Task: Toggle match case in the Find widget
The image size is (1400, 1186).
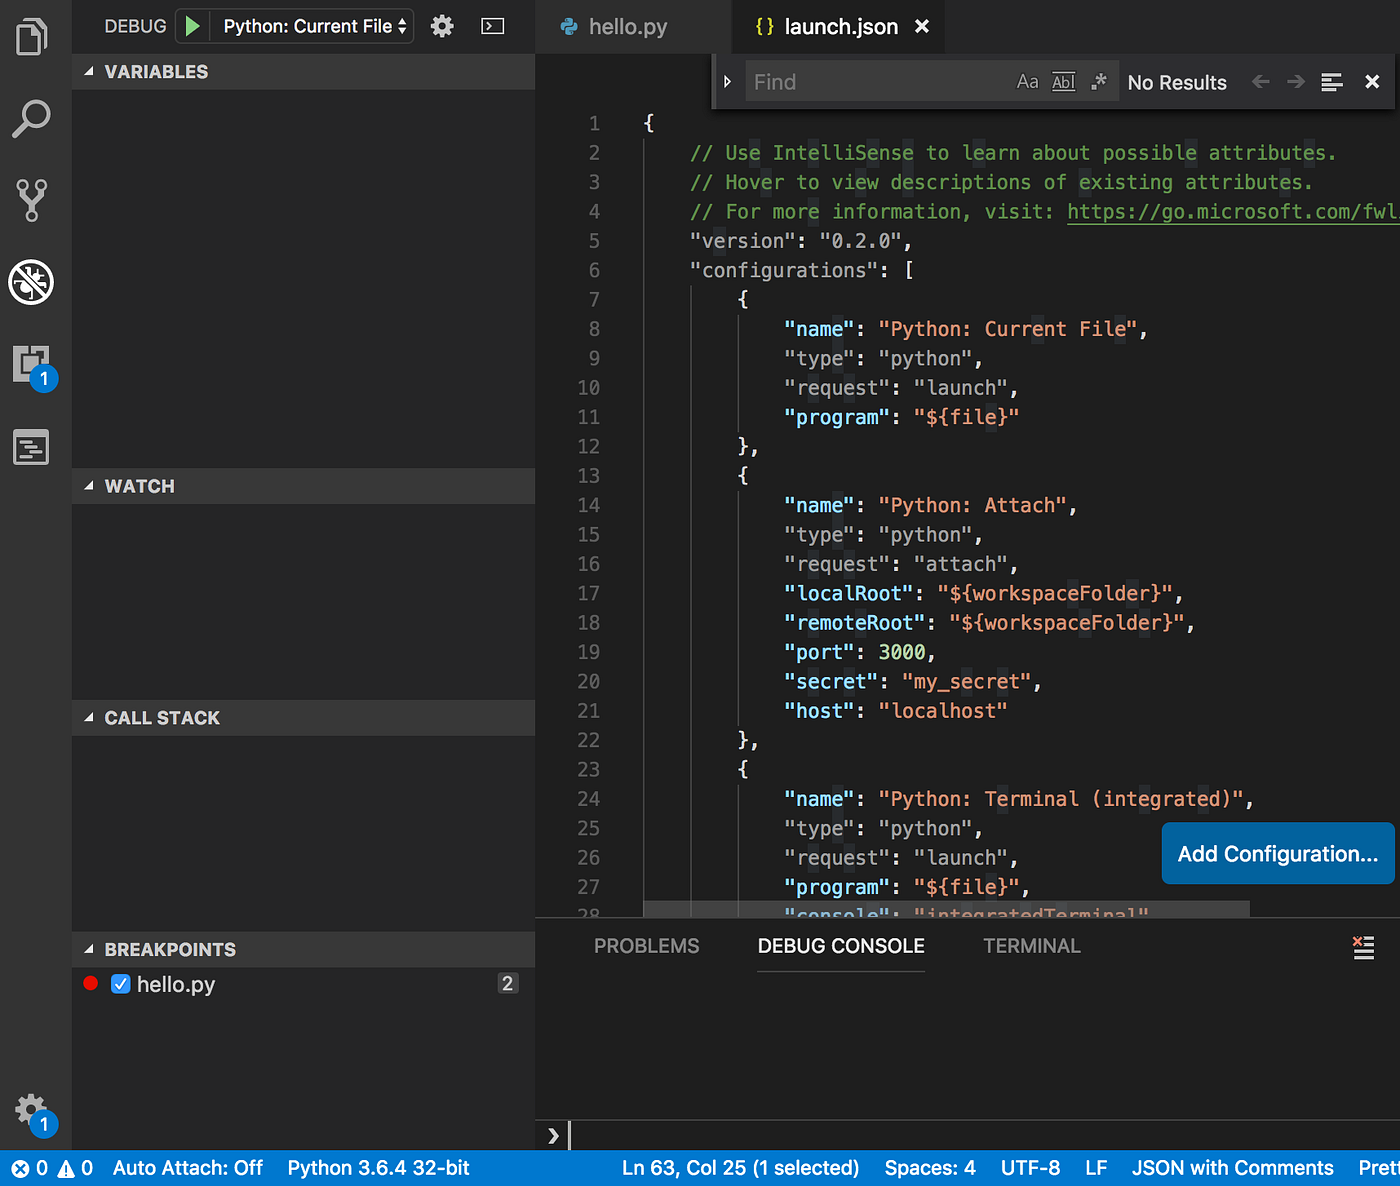Action: pyautogui.click(x=1027, y=81)
